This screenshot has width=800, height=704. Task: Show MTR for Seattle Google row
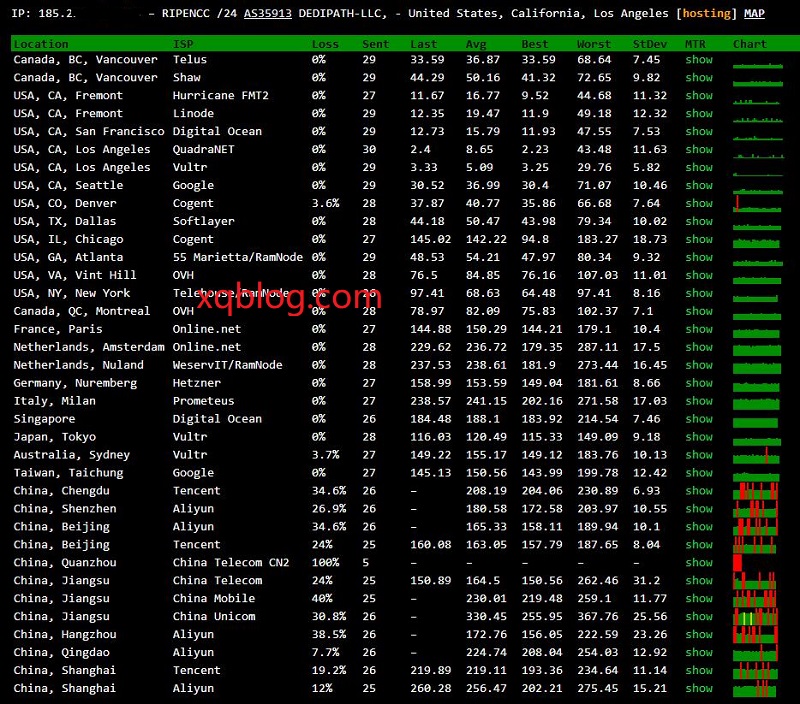pos(698,185)
